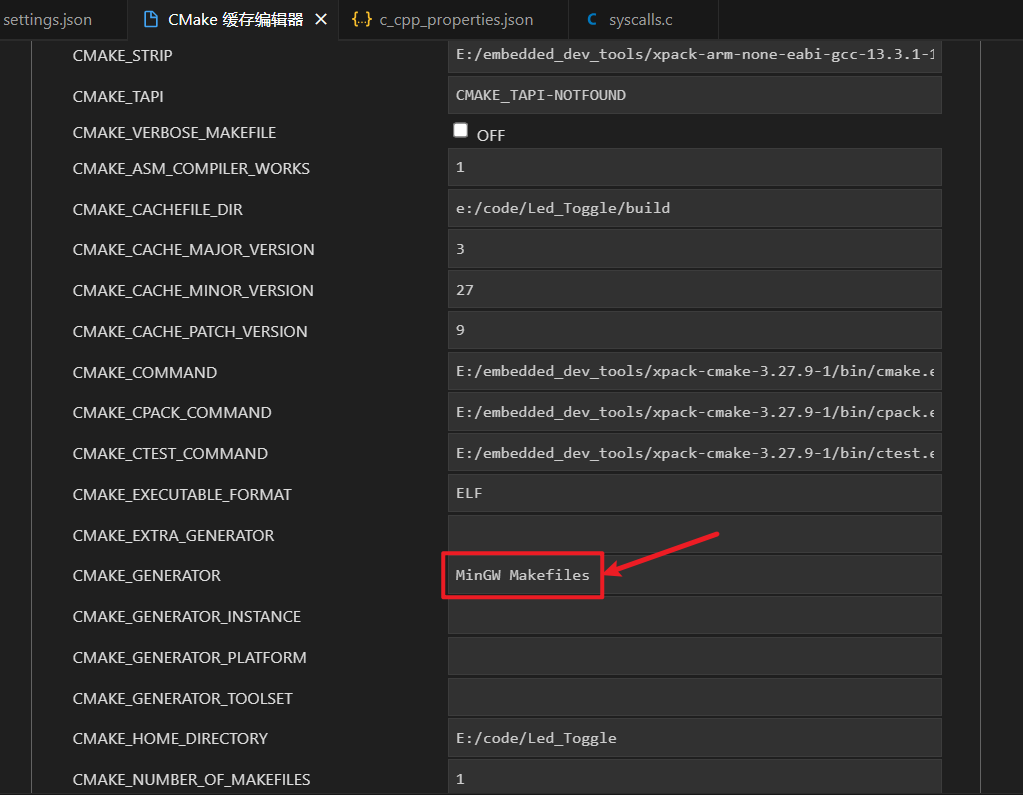1023x795 pixels.
Task: Click the CMAKE_GENERATOR_TOOLSET label
Action: click(183, 699)
